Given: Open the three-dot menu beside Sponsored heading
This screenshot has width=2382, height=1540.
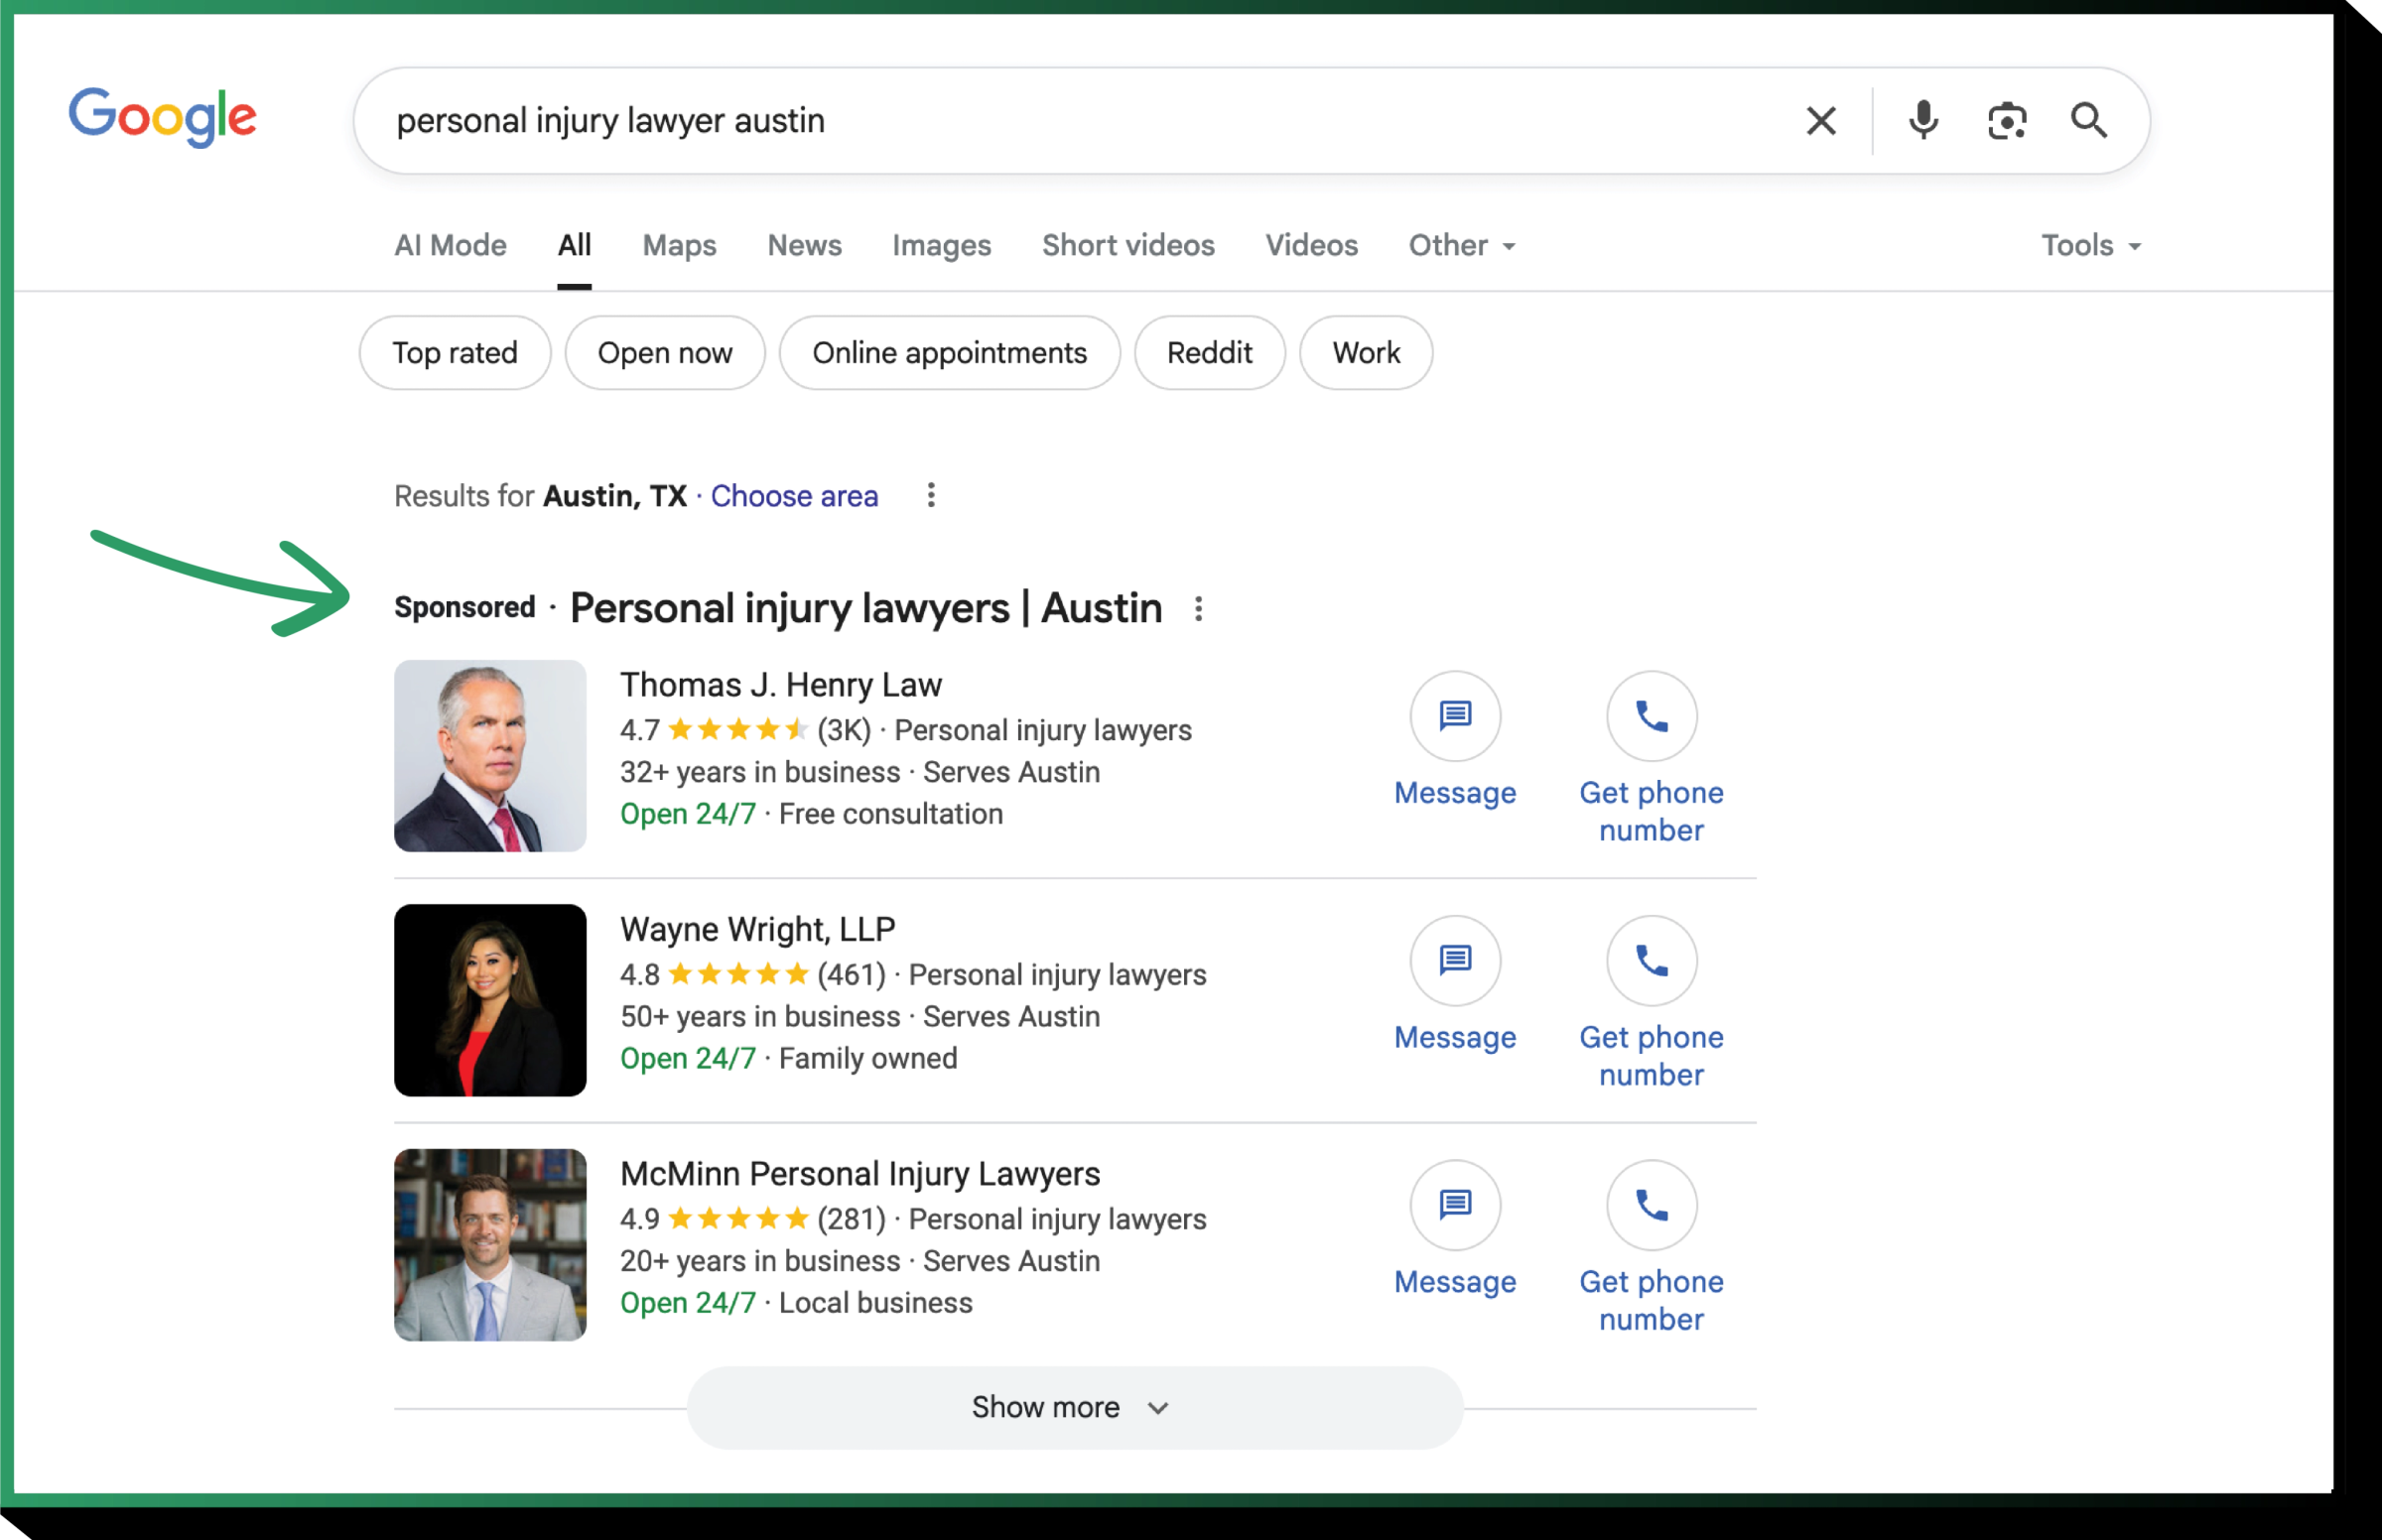Looking at the screenshot, I should coord(1199,608).
